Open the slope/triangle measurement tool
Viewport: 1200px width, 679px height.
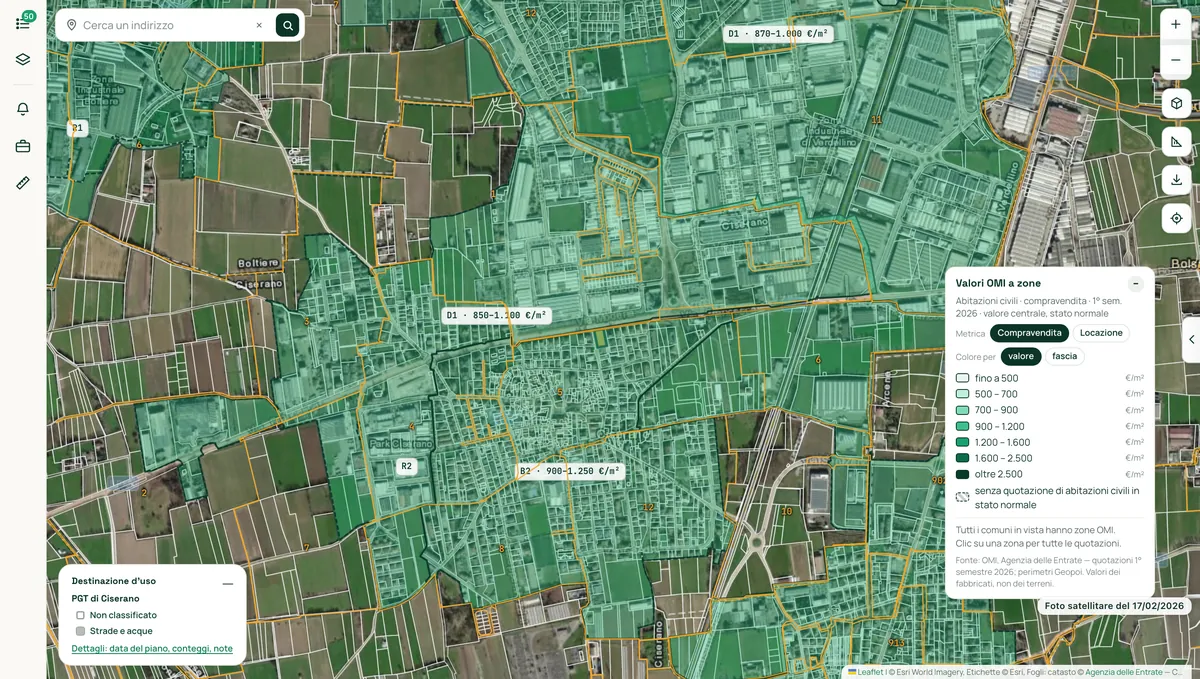[1176, 142]
